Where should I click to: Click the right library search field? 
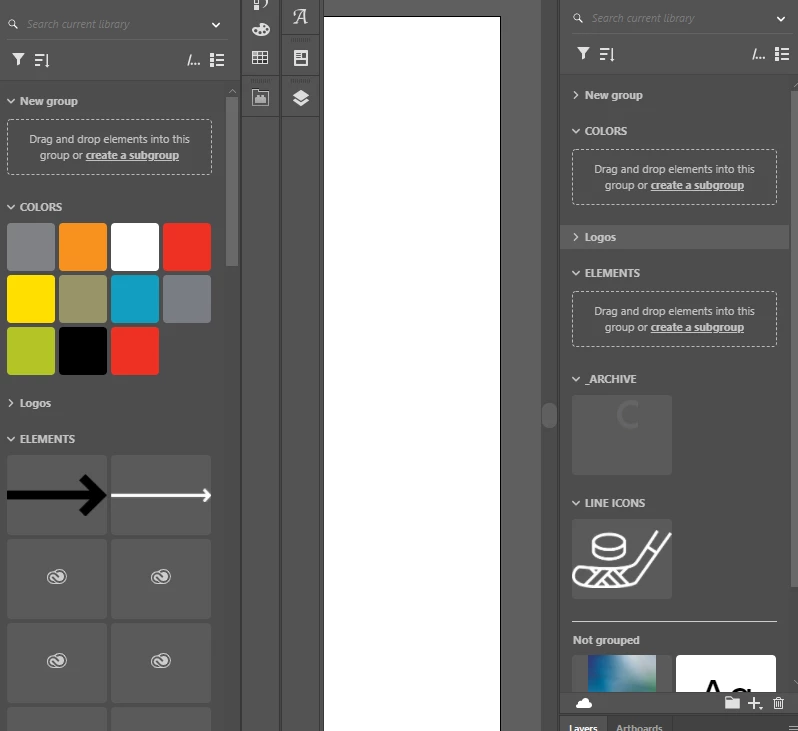pos(680,18)
